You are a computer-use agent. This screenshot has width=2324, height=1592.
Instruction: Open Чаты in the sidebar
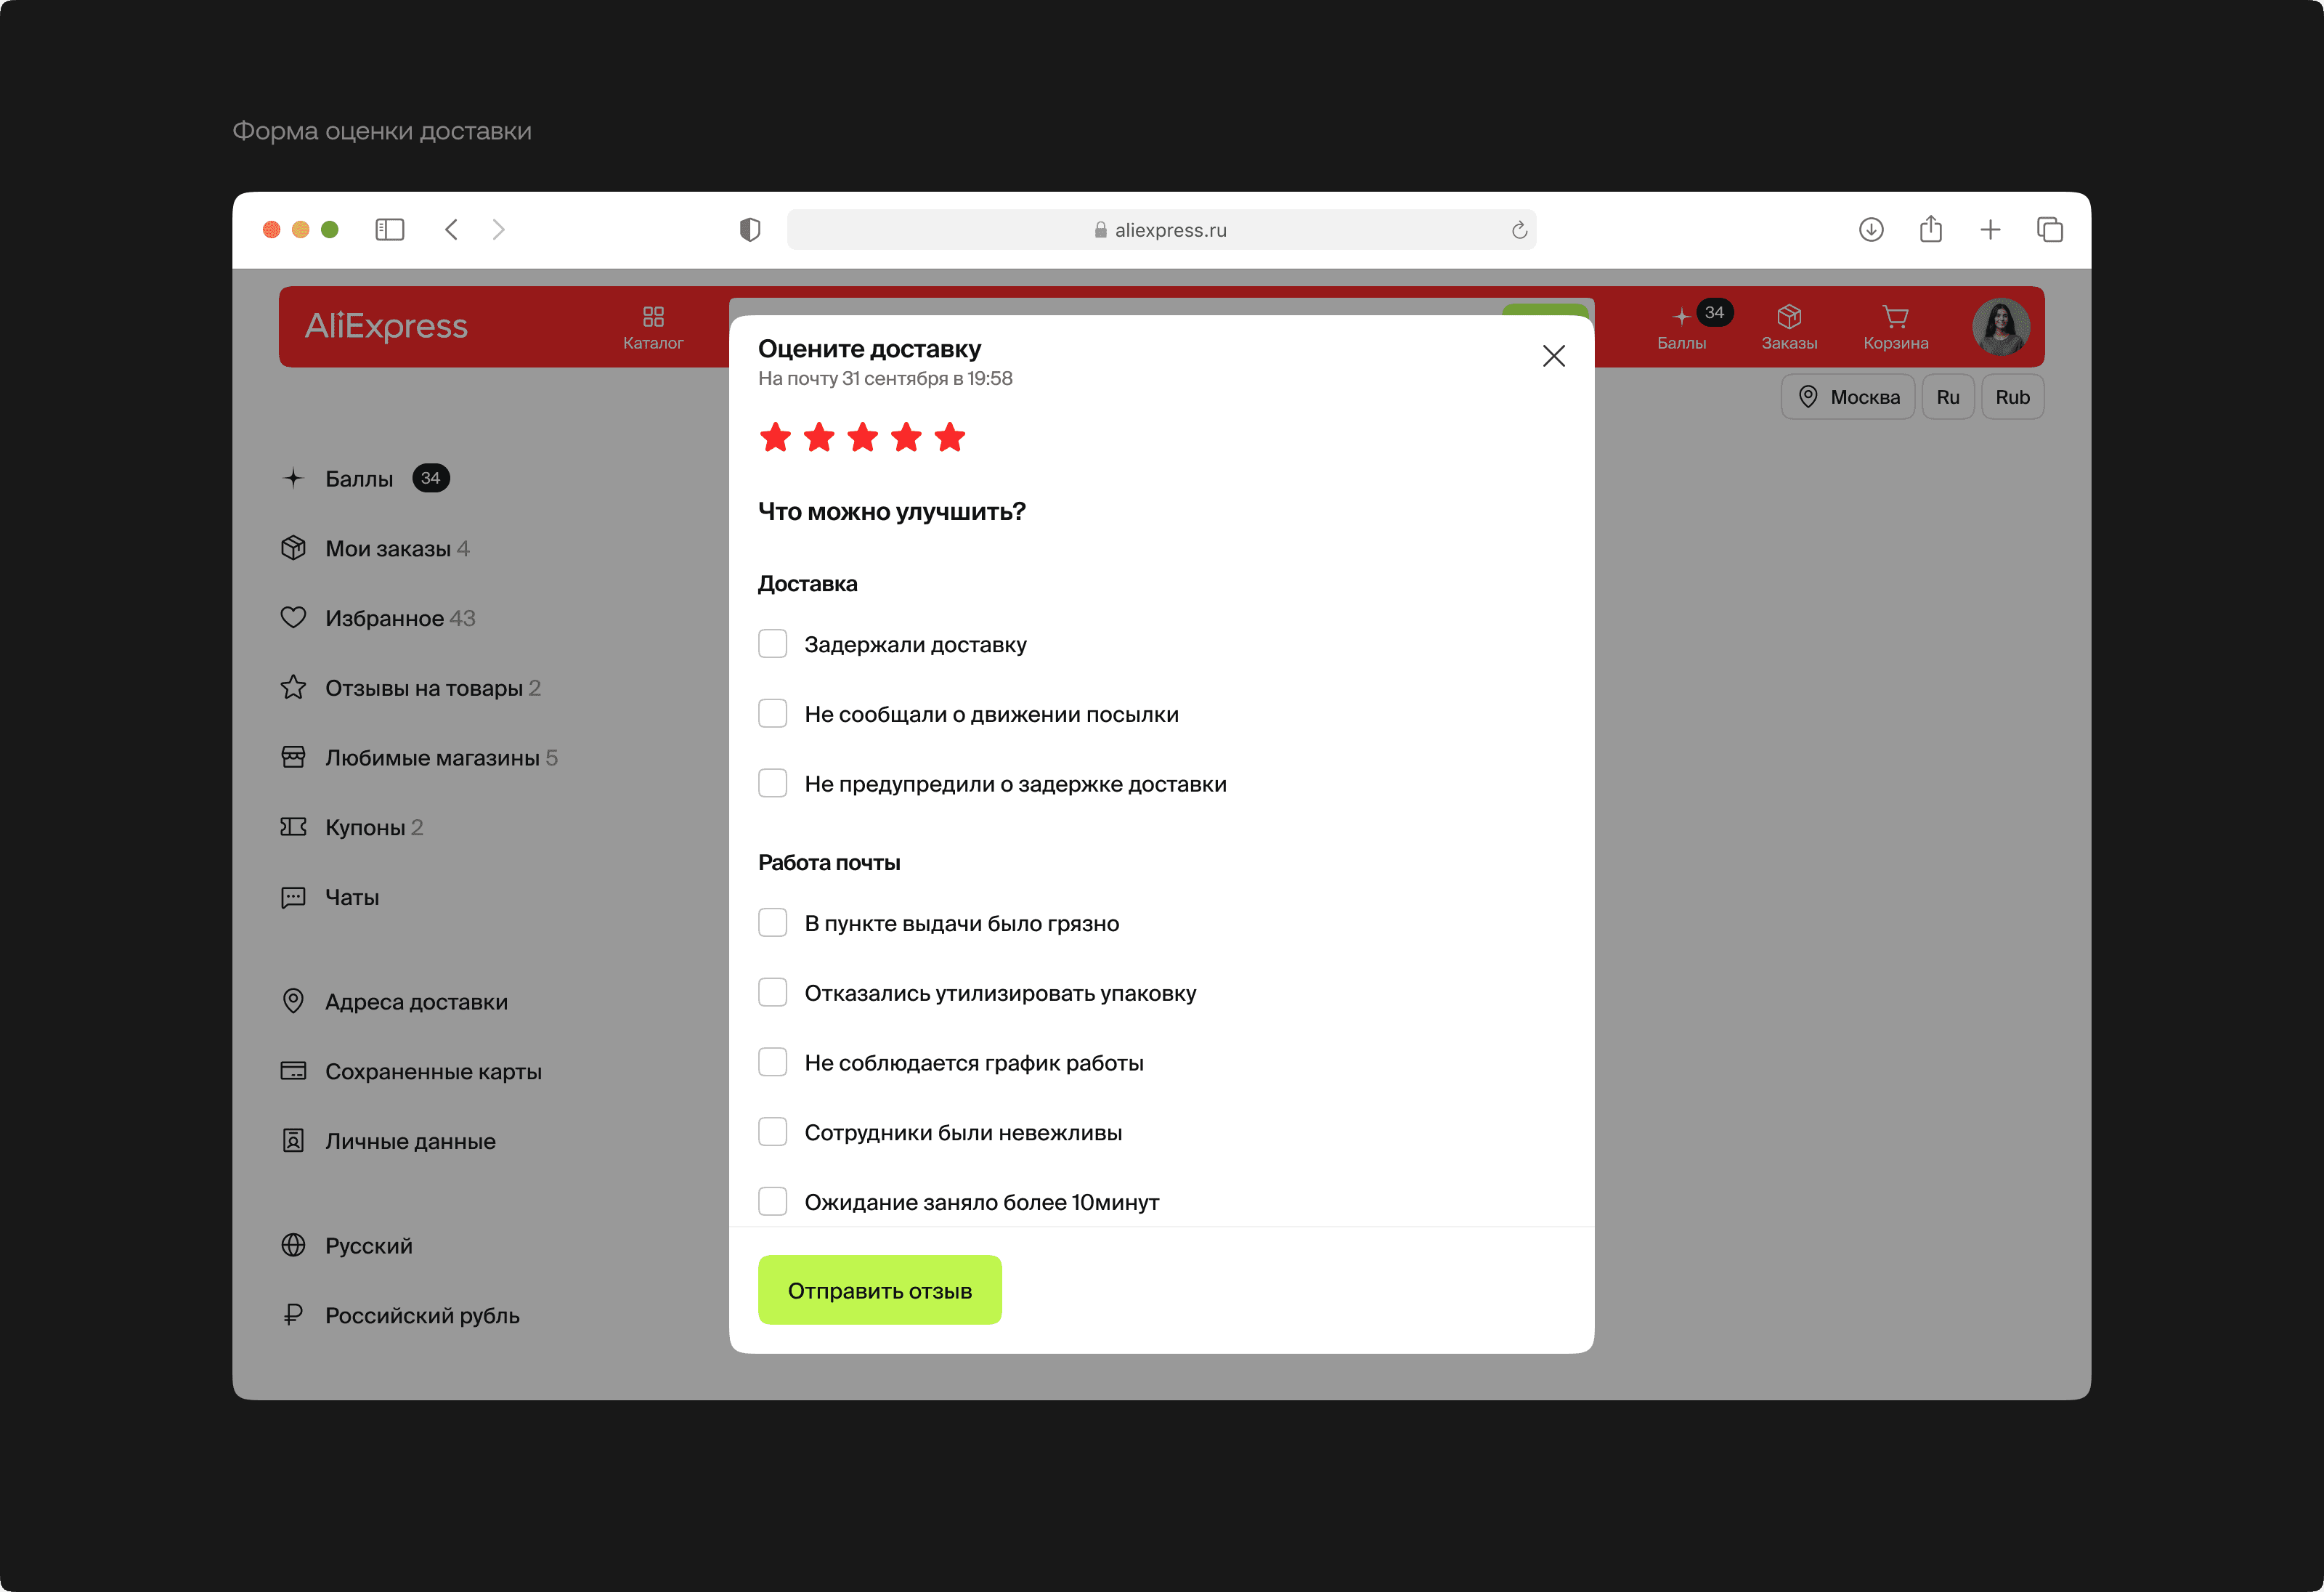coord(330,897)
